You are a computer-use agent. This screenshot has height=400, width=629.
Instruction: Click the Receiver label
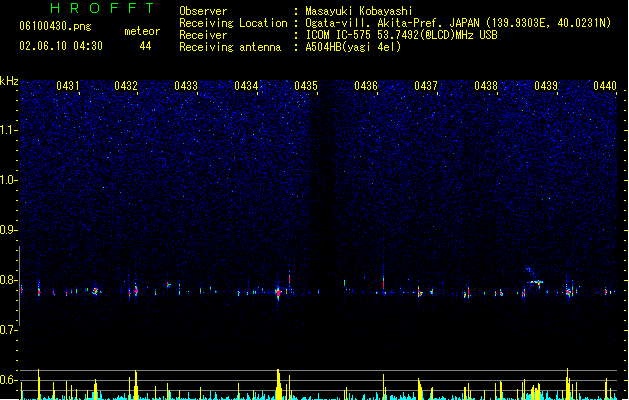(203, 35)
